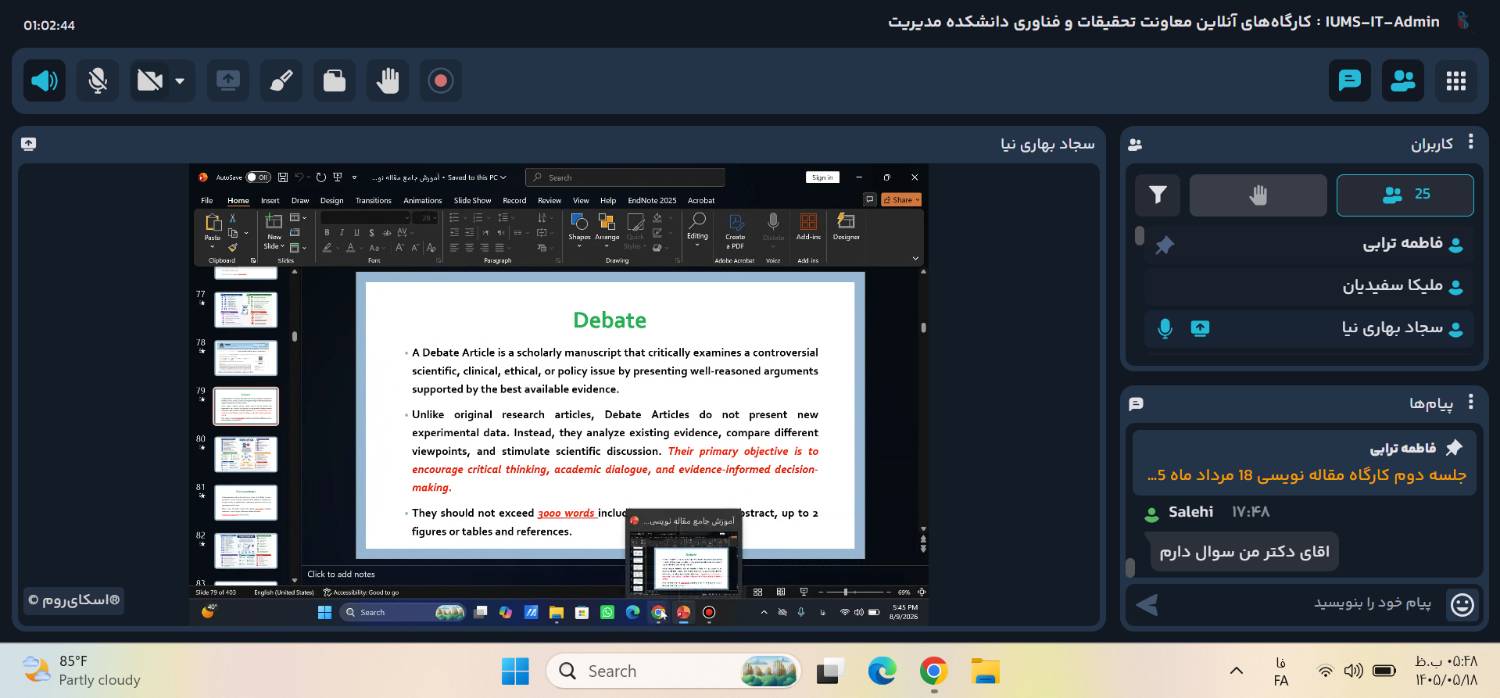
Task: Open the whiteboard brush tool
Action: pos(281,81)
